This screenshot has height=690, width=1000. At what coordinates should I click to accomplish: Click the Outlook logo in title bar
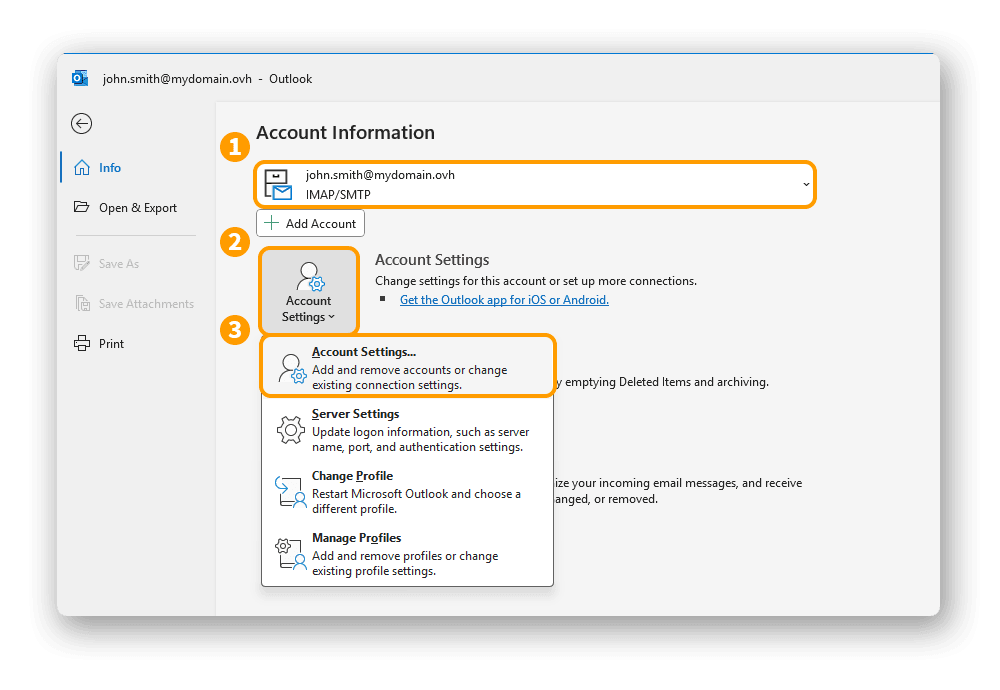[80, 78]
